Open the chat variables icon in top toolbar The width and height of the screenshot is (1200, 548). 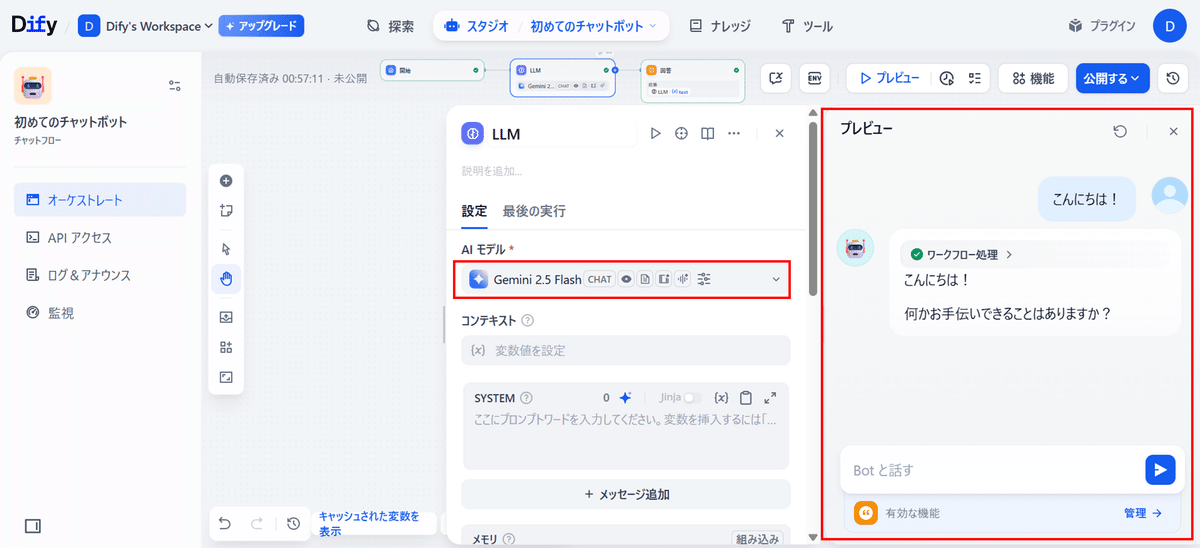[776, 78]
